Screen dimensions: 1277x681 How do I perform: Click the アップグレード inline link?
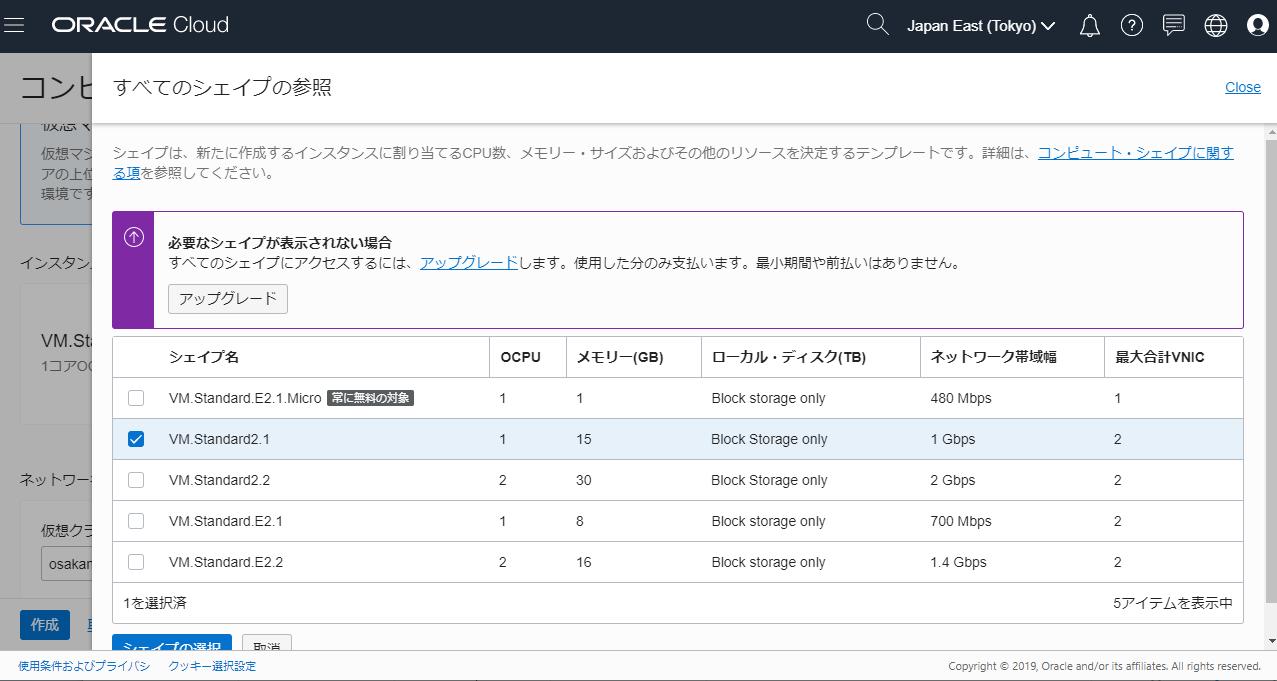[469, 263]
